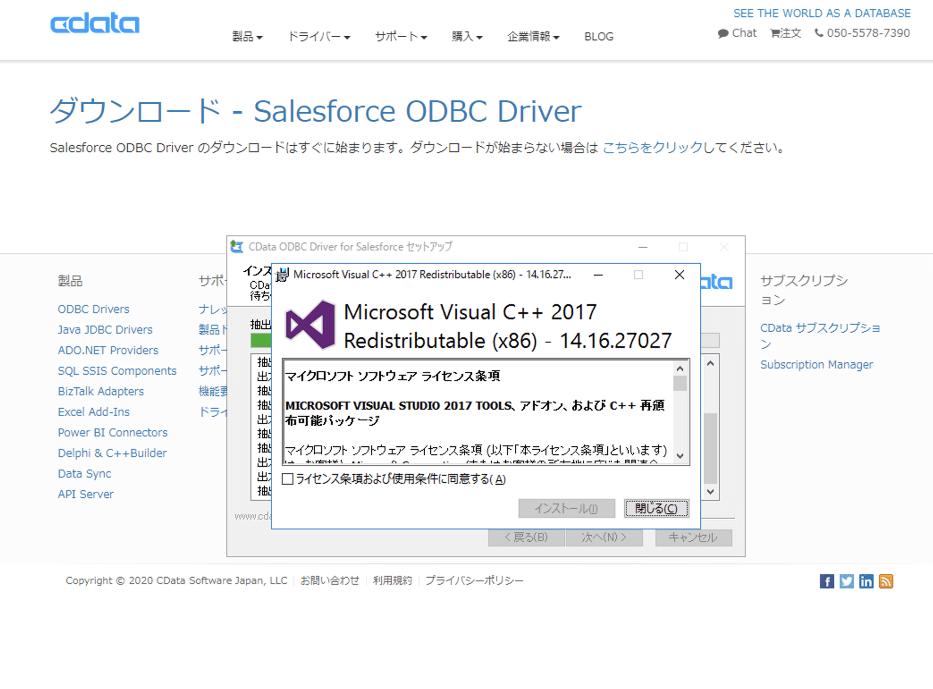The width and height of the screenshot is (933, 689).
Task: Open the LinkedIn icon in footer
Action: 866,581
